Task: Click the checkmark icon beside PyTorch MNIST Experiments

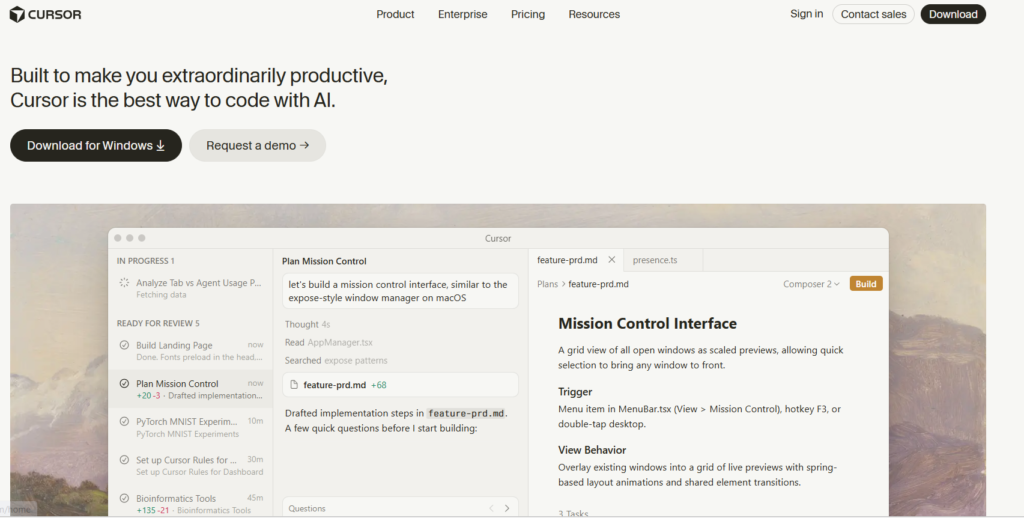Action: (124, 422)
